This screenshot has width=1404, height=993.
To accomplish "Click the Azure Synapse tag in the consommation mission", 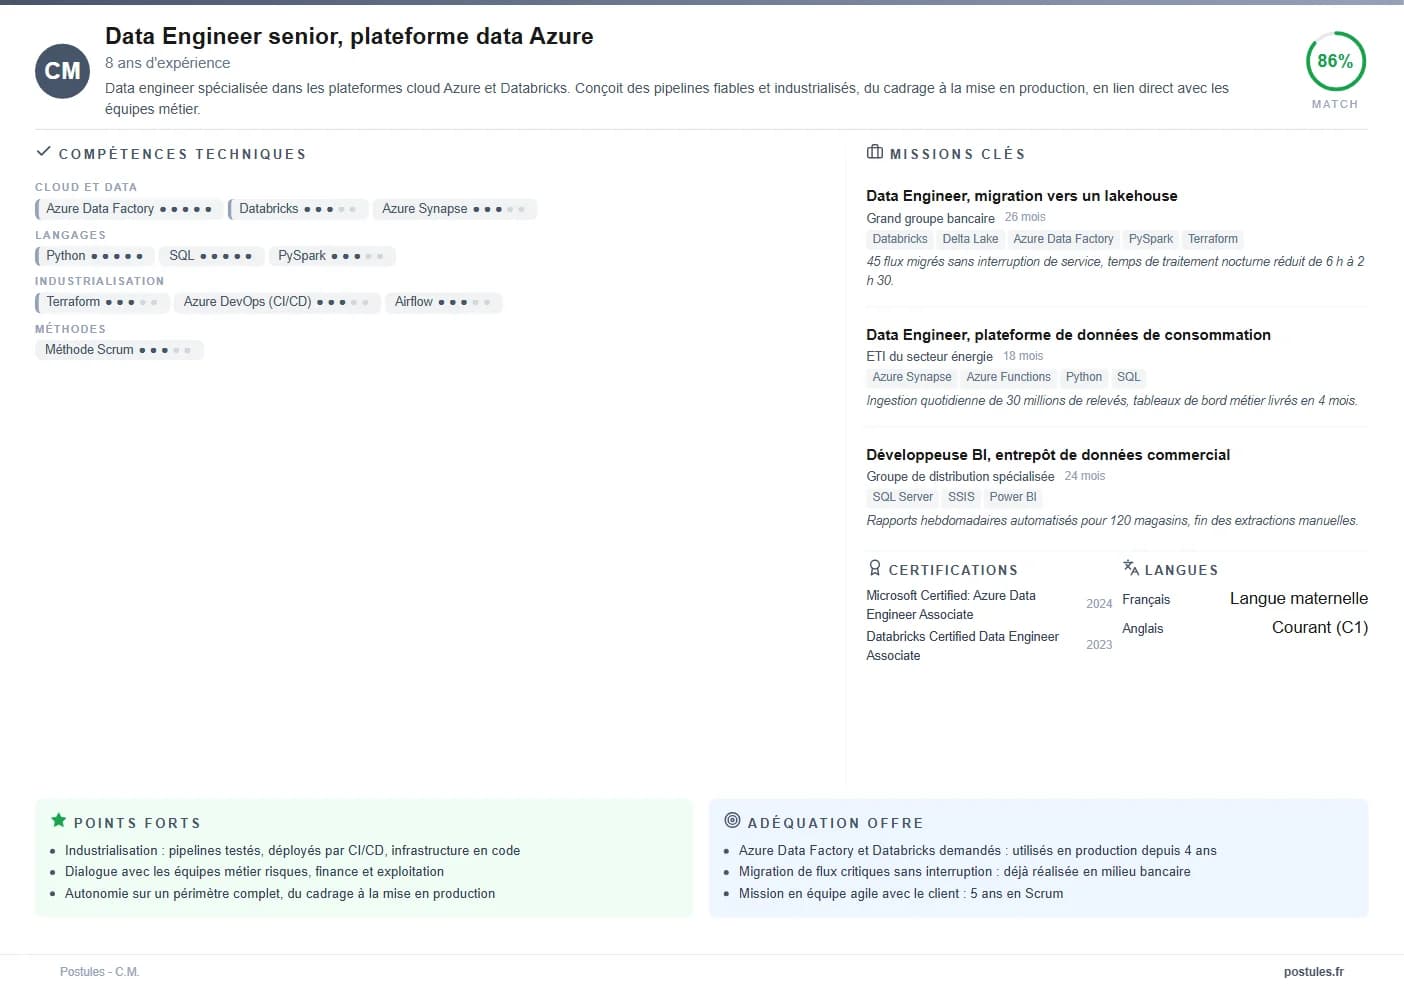I will (x=912, y=377).
